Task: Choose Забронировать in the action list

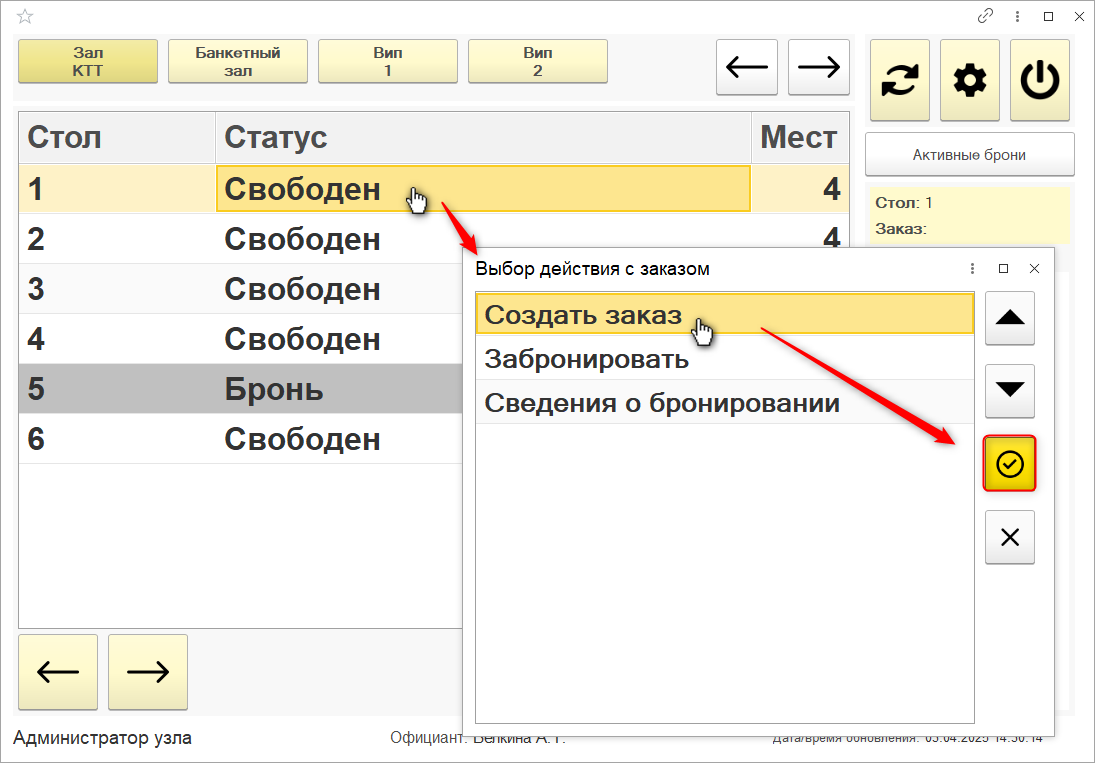Action: pos(587,359)
